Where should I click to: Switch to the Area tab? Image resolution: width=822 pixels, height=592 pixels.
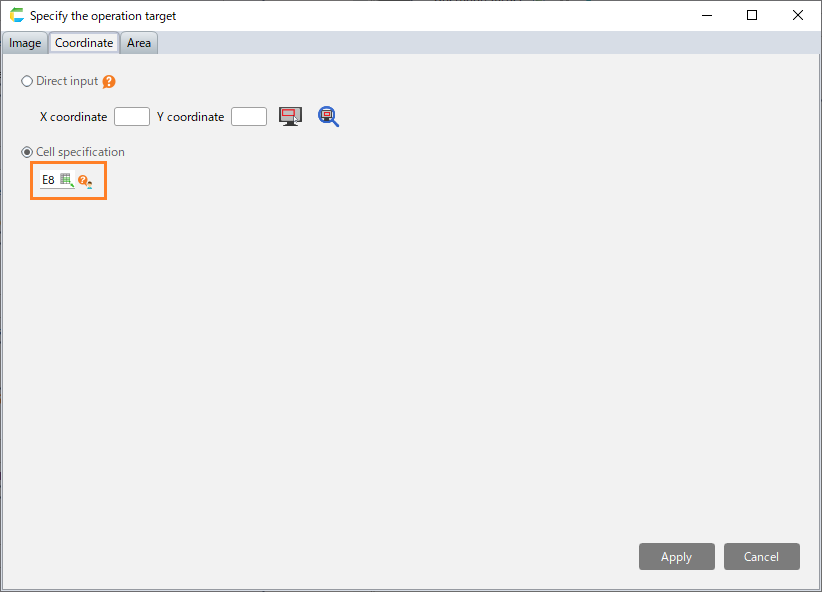(x=139, y=43)
